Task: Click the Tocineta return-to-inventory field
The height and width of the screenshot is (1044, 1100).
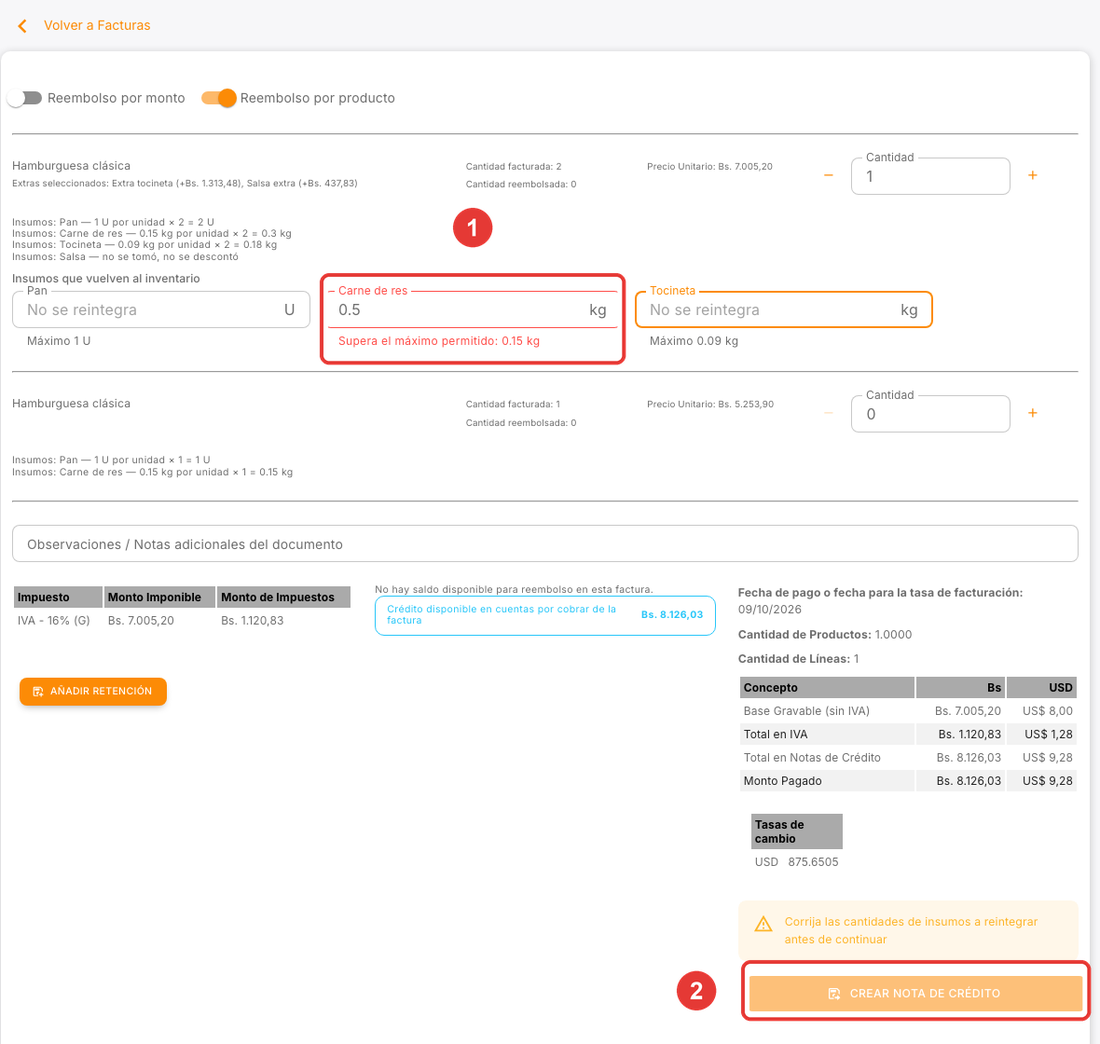Action: [x=784, y=309]
